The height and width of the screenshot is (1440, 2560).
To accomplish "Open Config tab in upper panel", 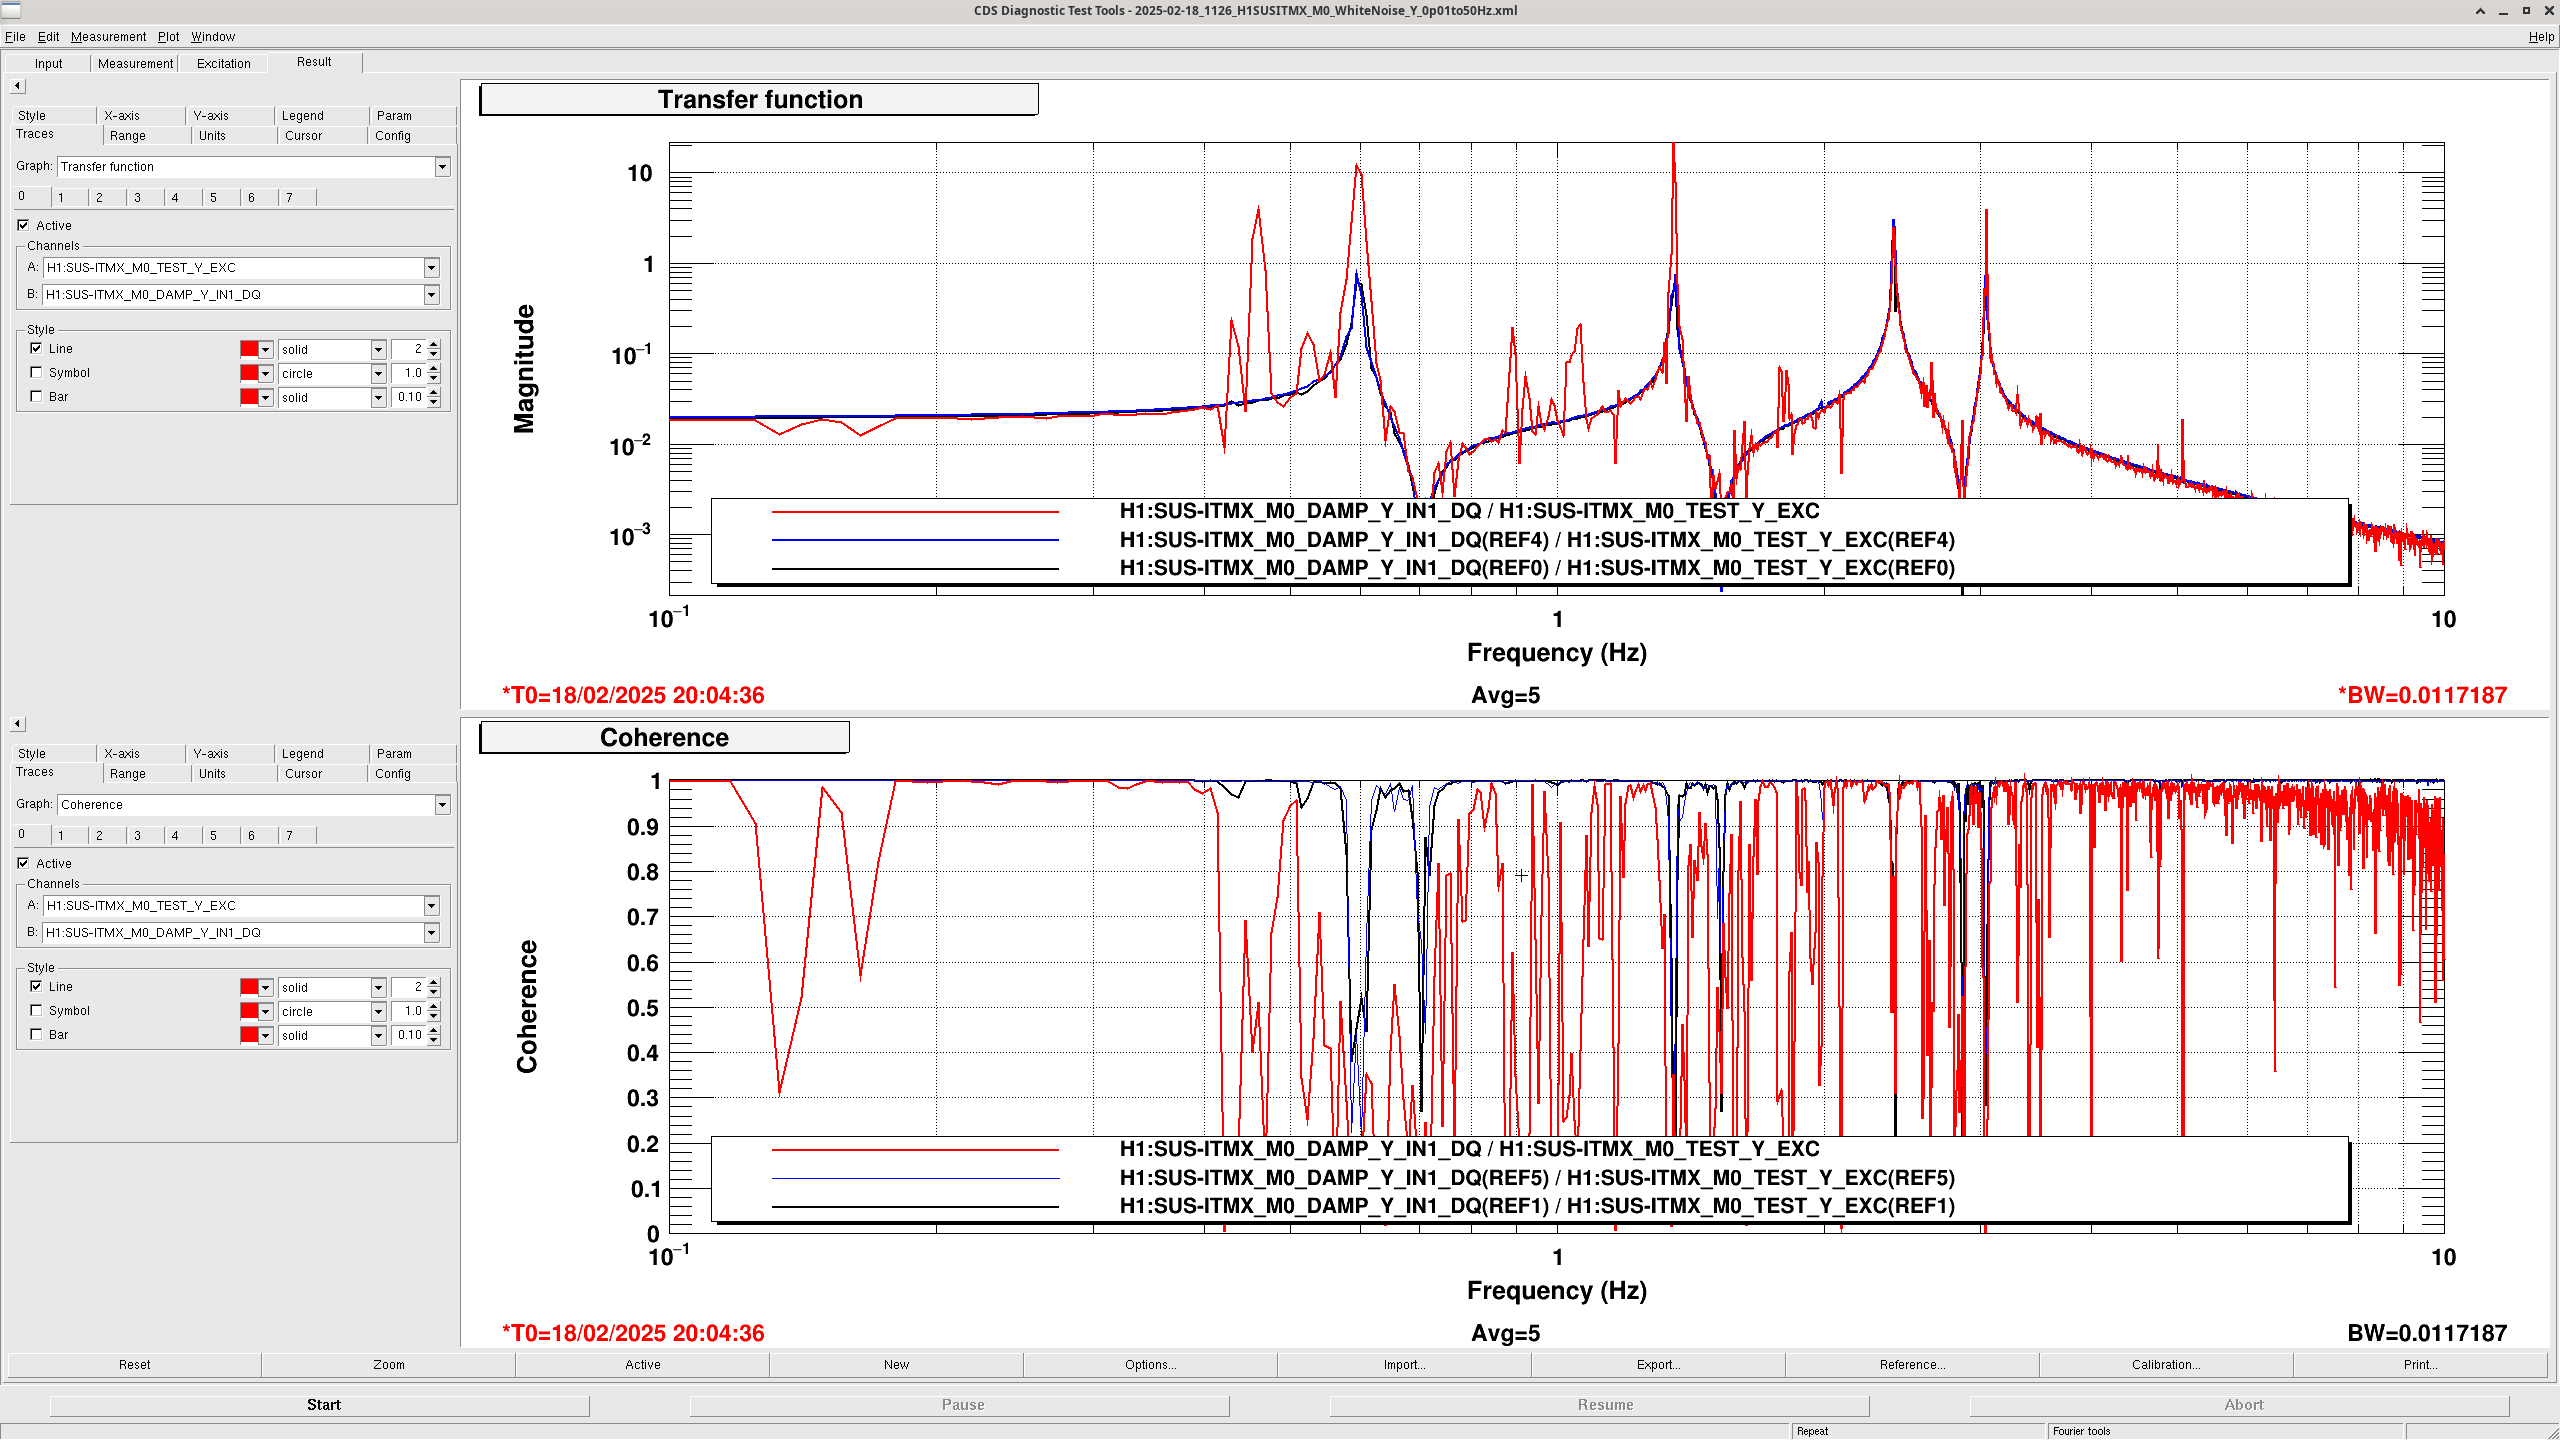I will point(393,136).
